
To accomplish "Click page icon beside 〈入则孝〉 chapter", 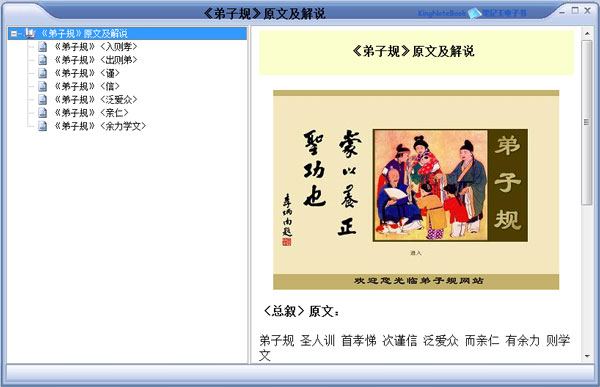I will 42,47.
